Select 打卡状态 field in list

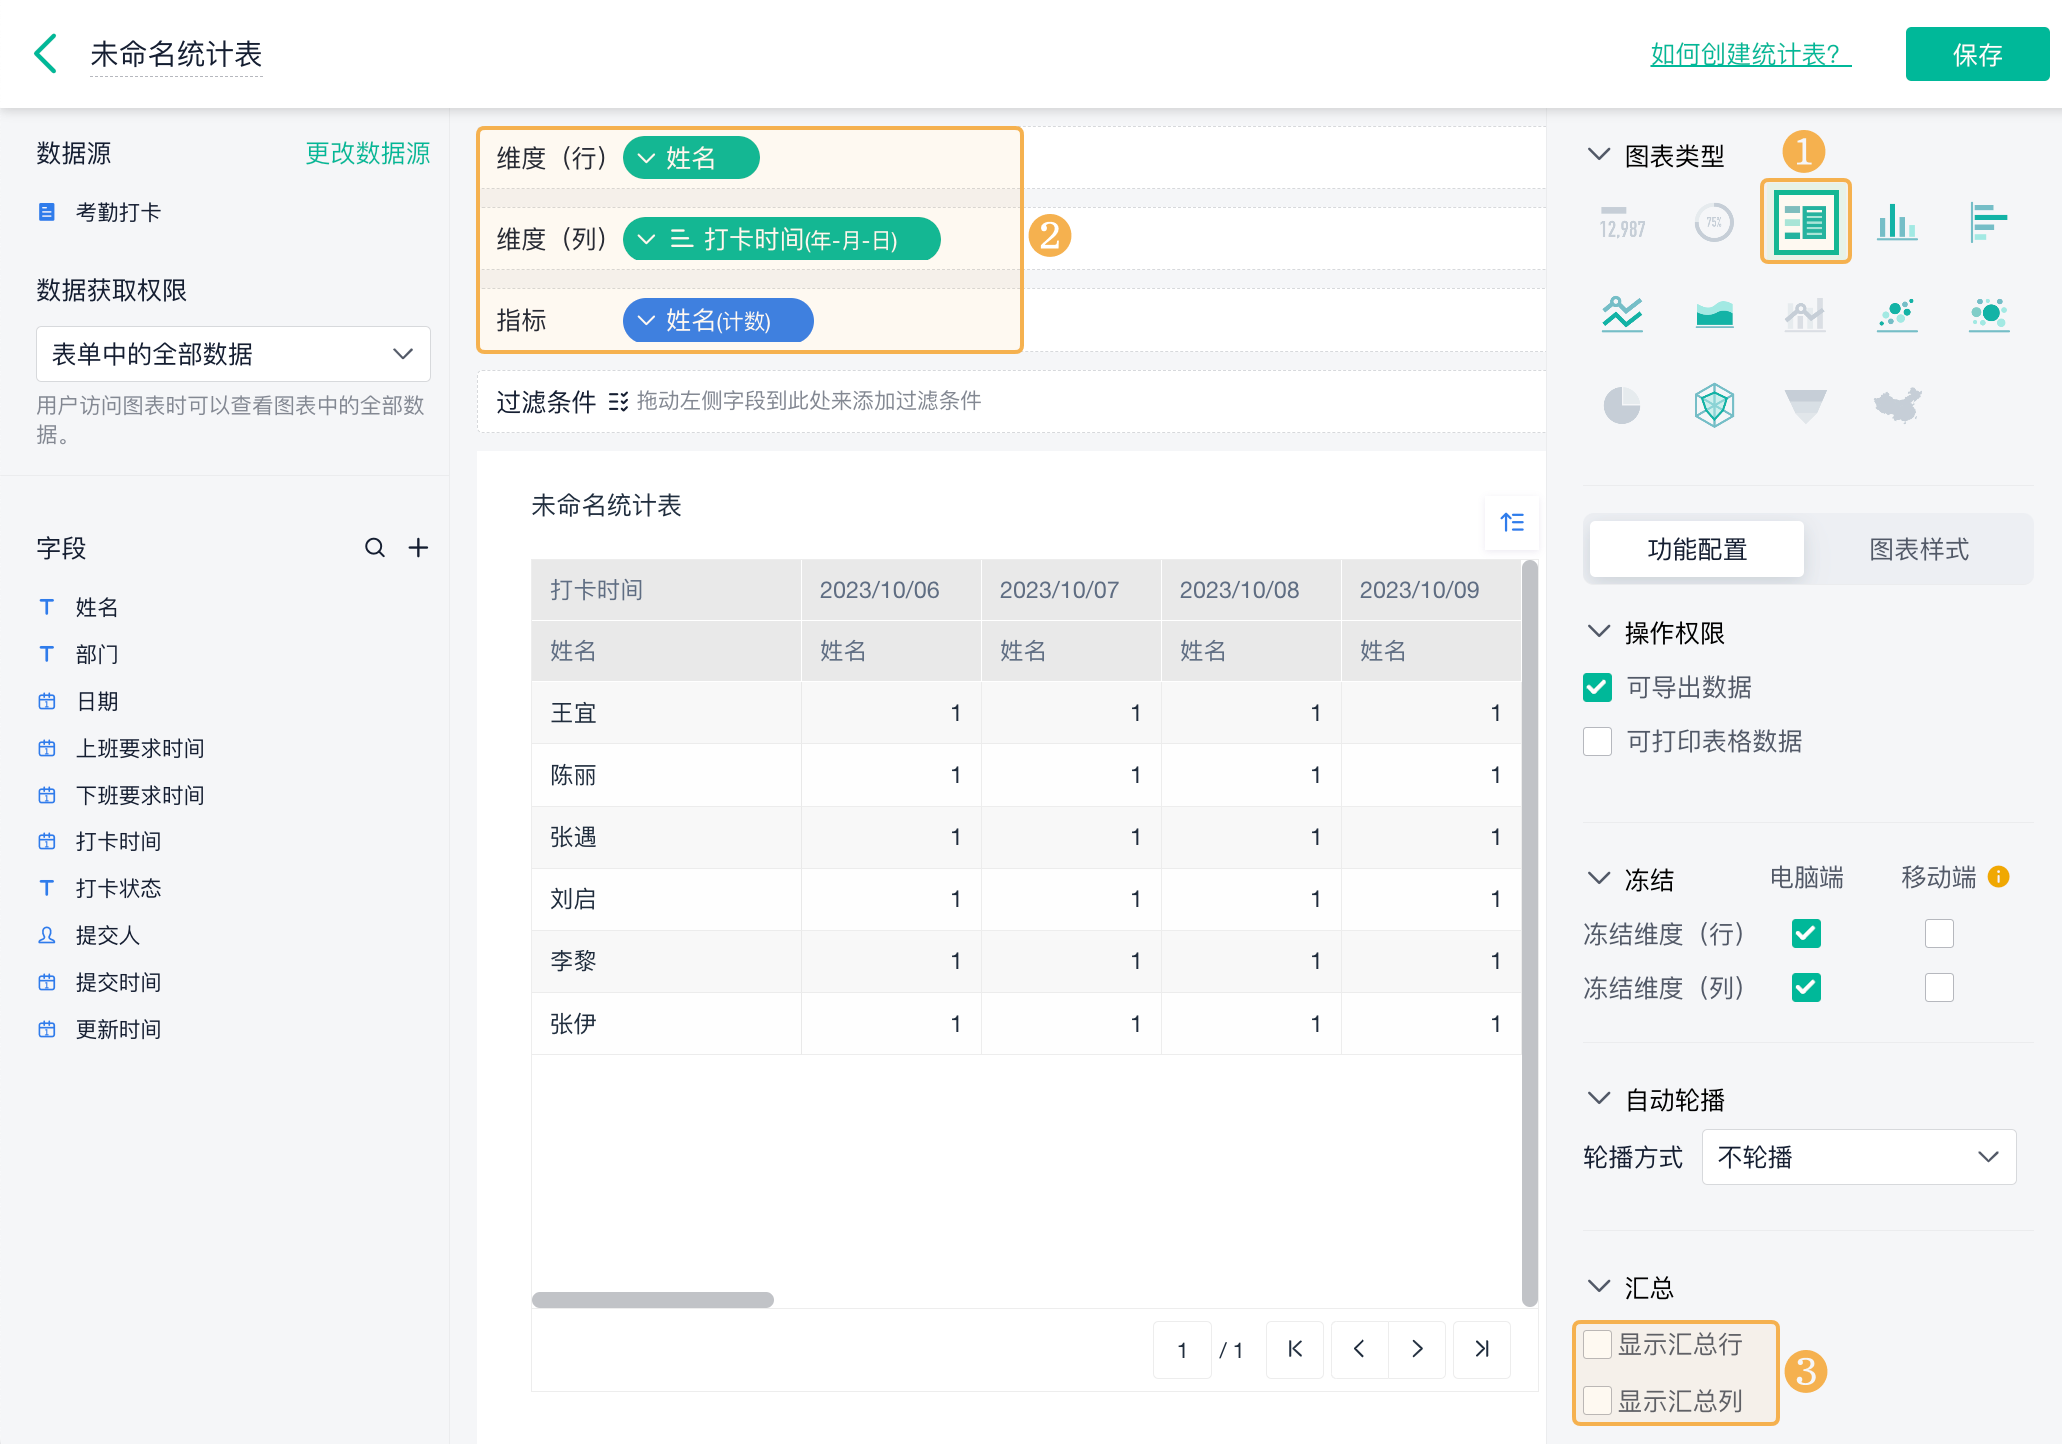pos(118,888)
